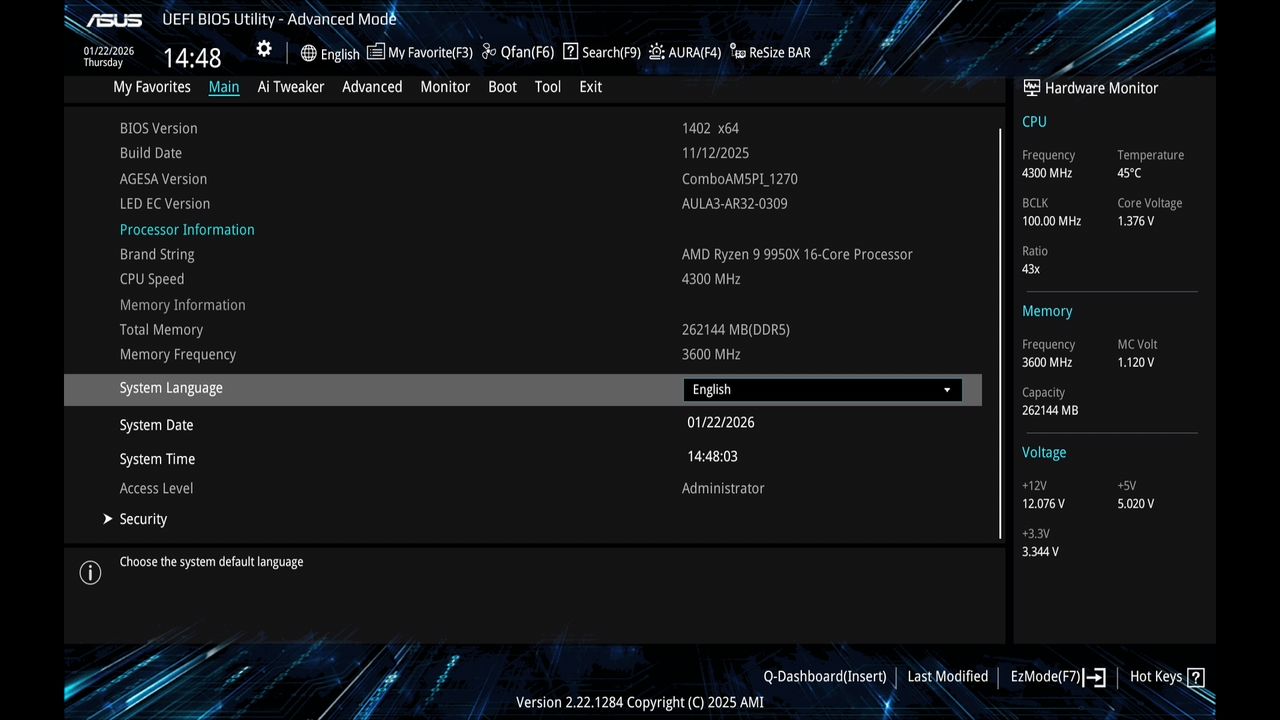
Task: Open the BIOS settings gear icon
Action: tap(263, 48)
